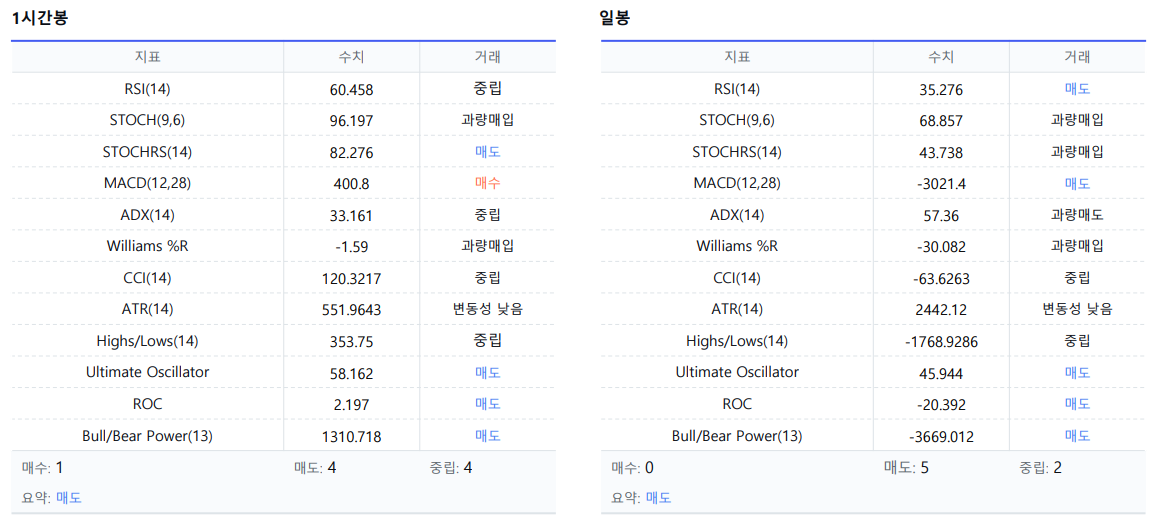Click the Highs/Lows(14) label in 1시간봉 table
Viewport: 1157px width, 525px height.
click(148, 341)
